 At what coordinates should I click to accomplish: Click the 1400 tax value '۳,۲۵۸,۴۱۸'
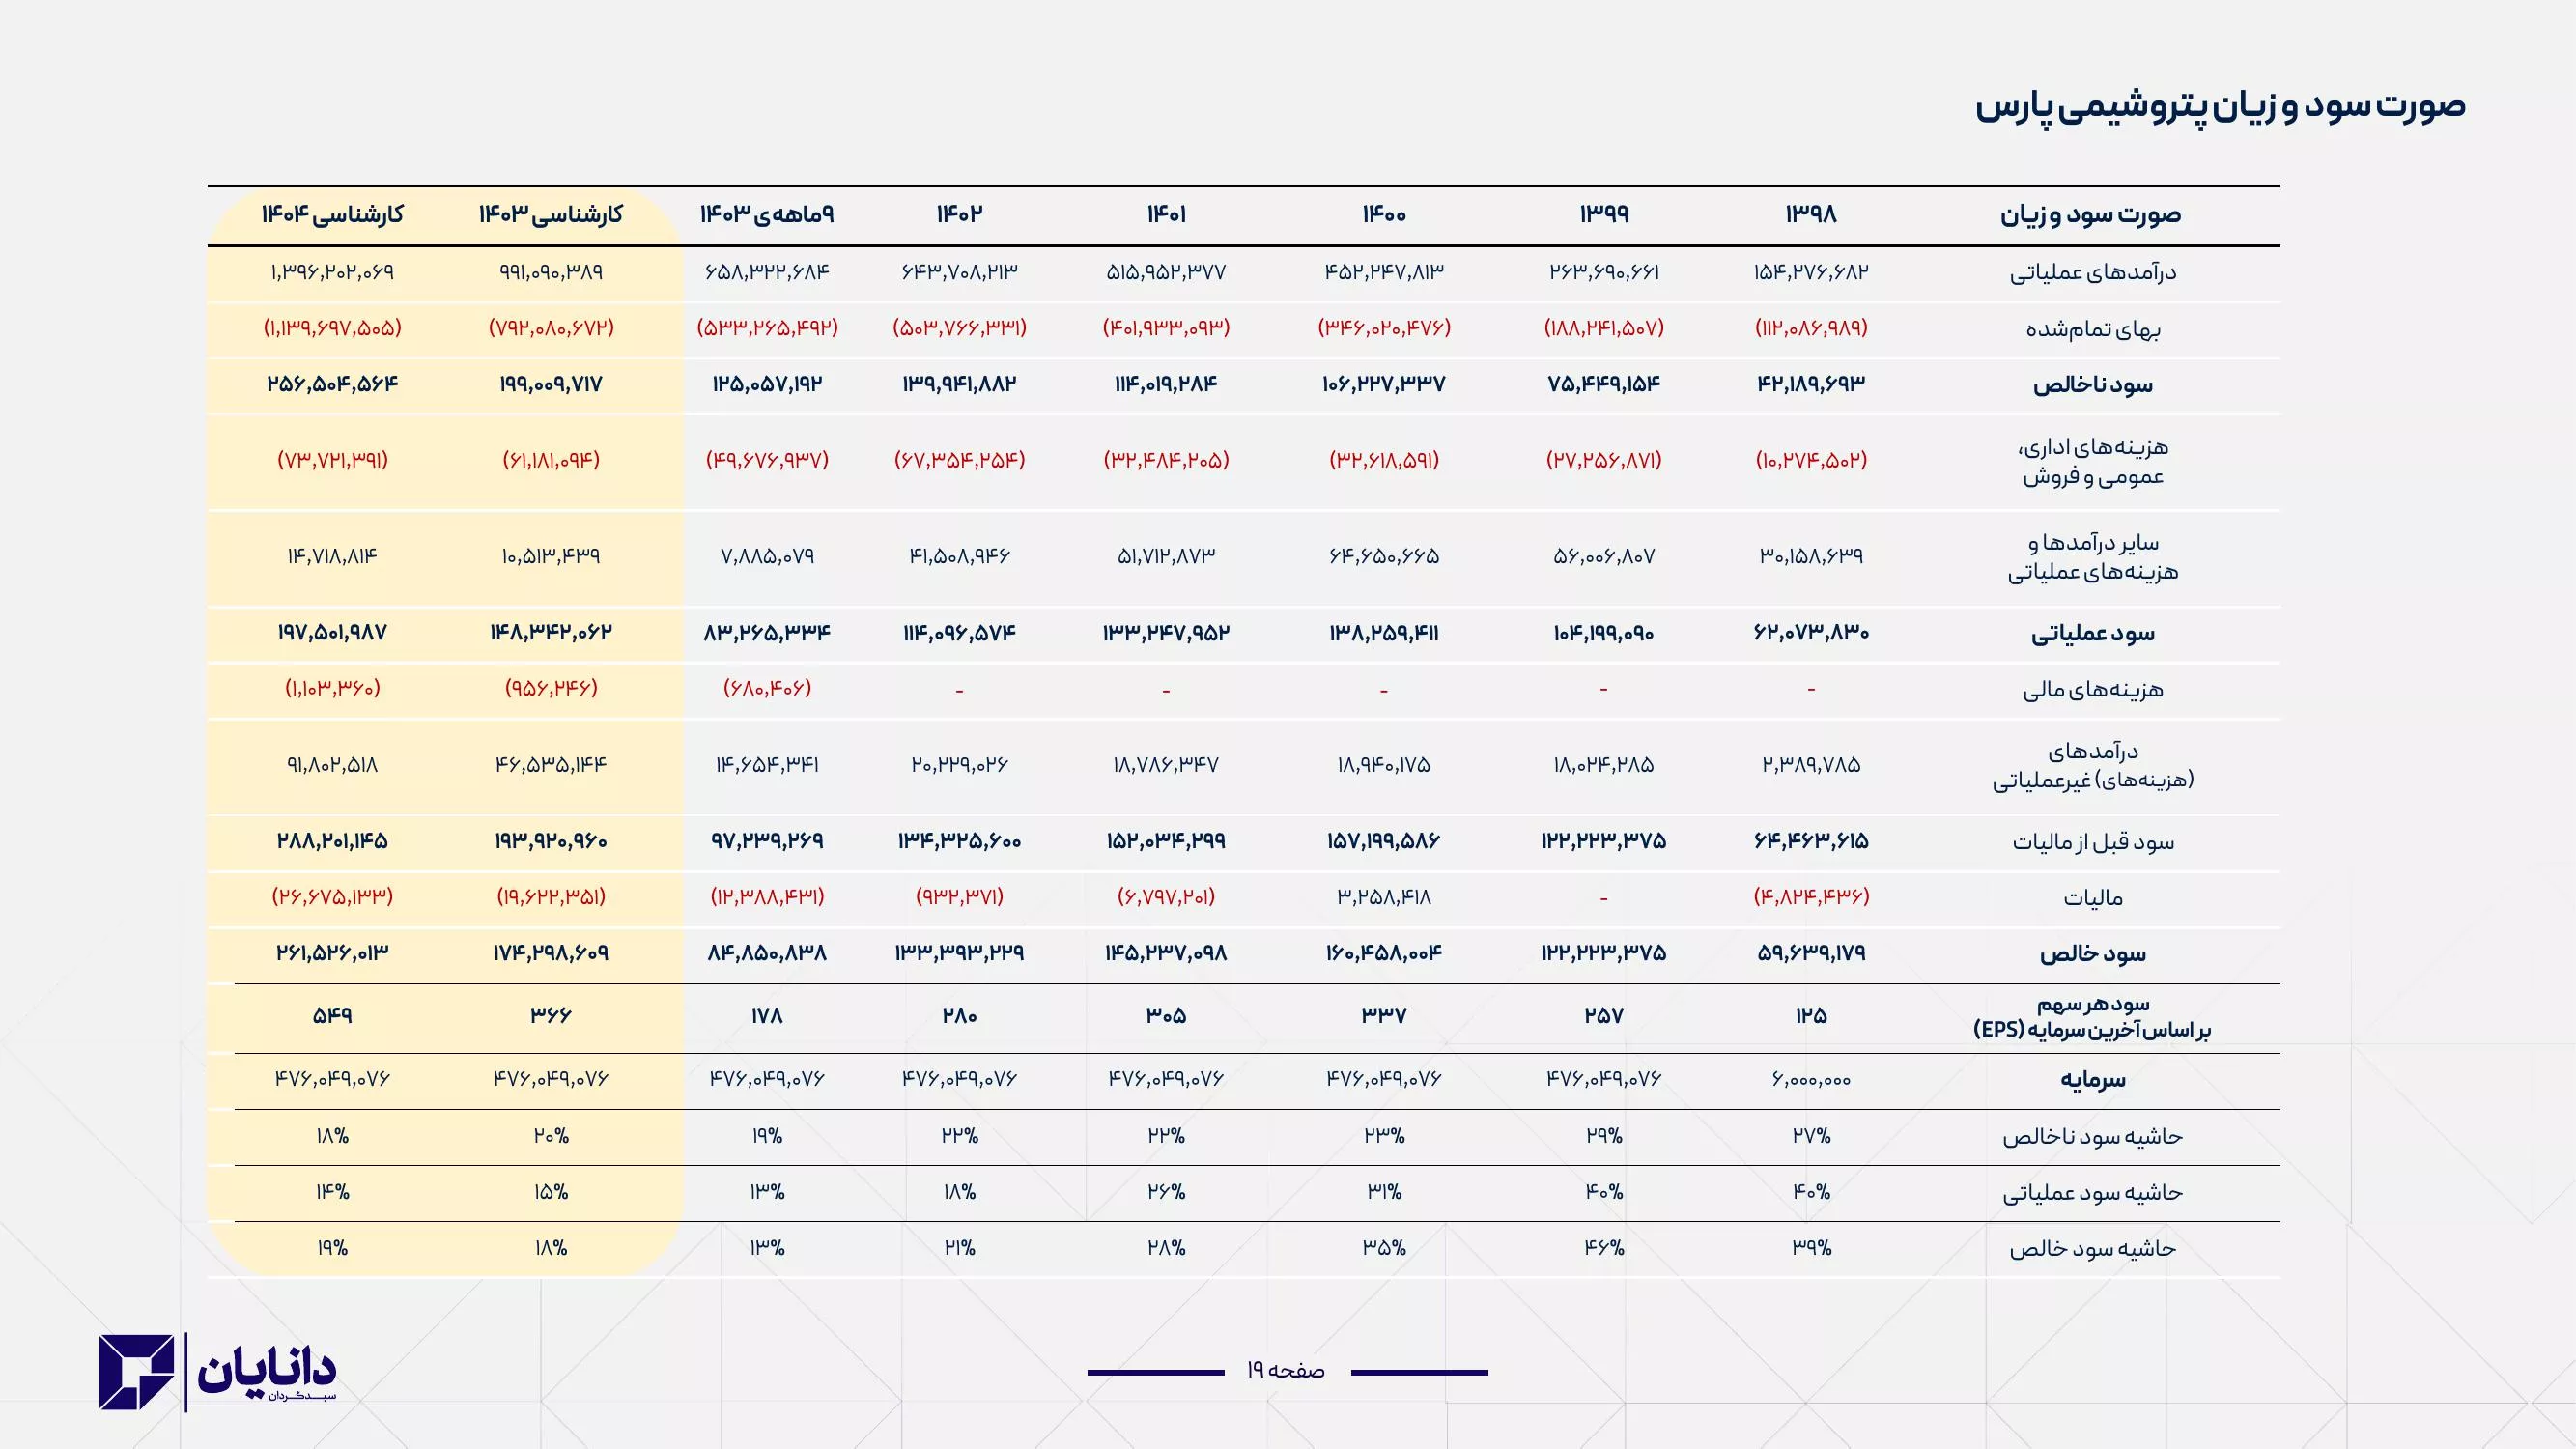[x=1384, y=897]
